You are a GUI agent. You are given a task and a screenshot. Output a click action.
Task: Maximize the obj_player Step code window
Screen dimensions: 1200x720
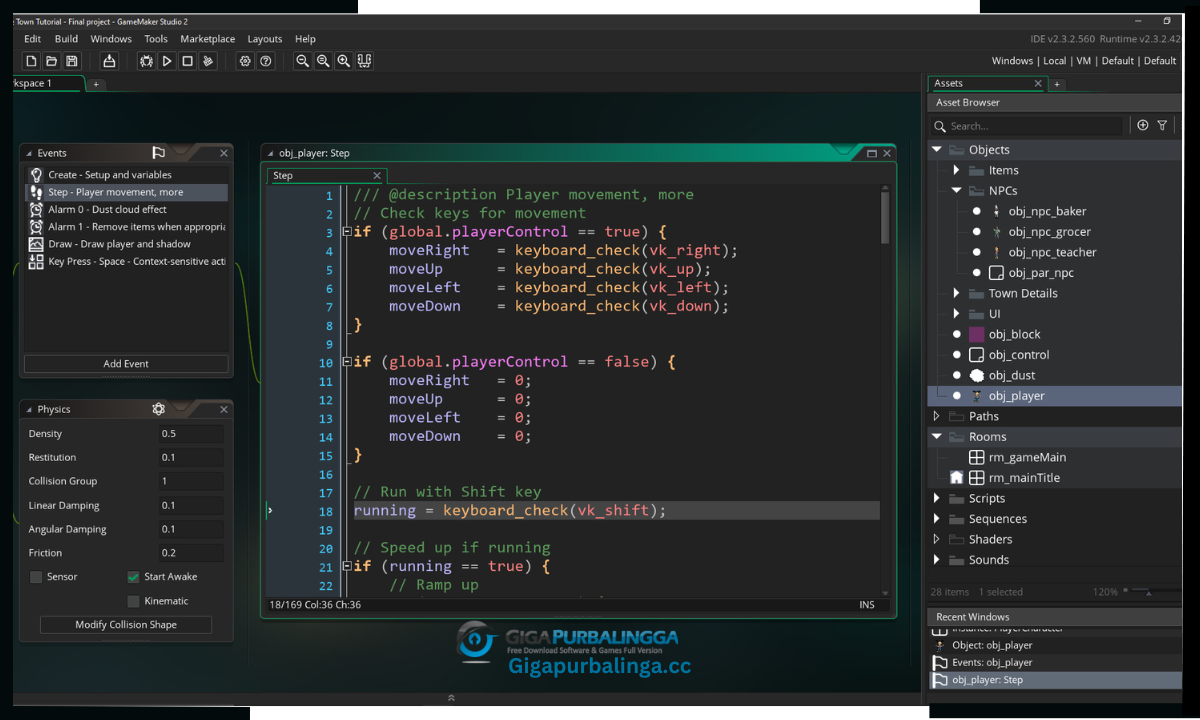click(x=871, y=153)
